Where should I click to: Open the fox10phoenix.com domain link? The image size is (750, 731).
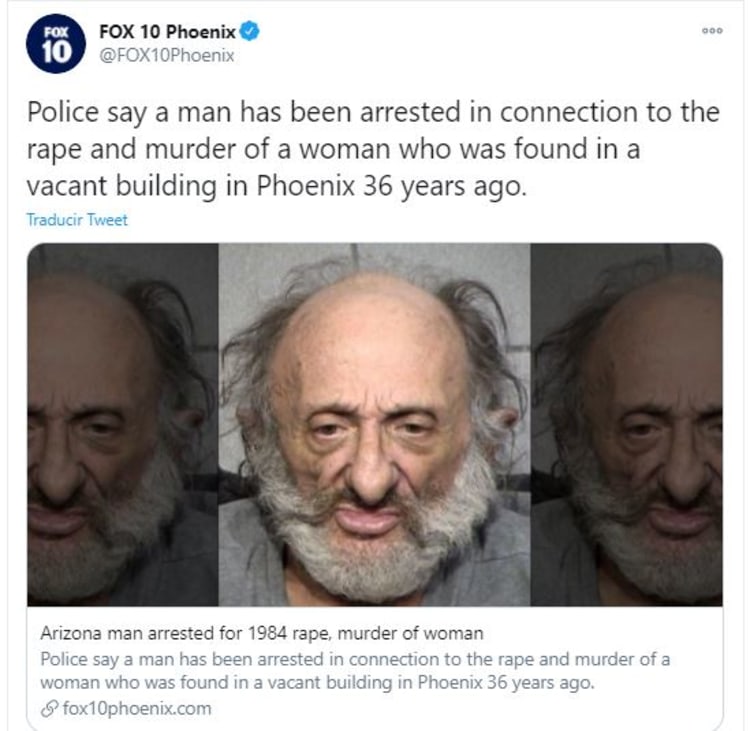pyautogui.click(x=137, y=709)
